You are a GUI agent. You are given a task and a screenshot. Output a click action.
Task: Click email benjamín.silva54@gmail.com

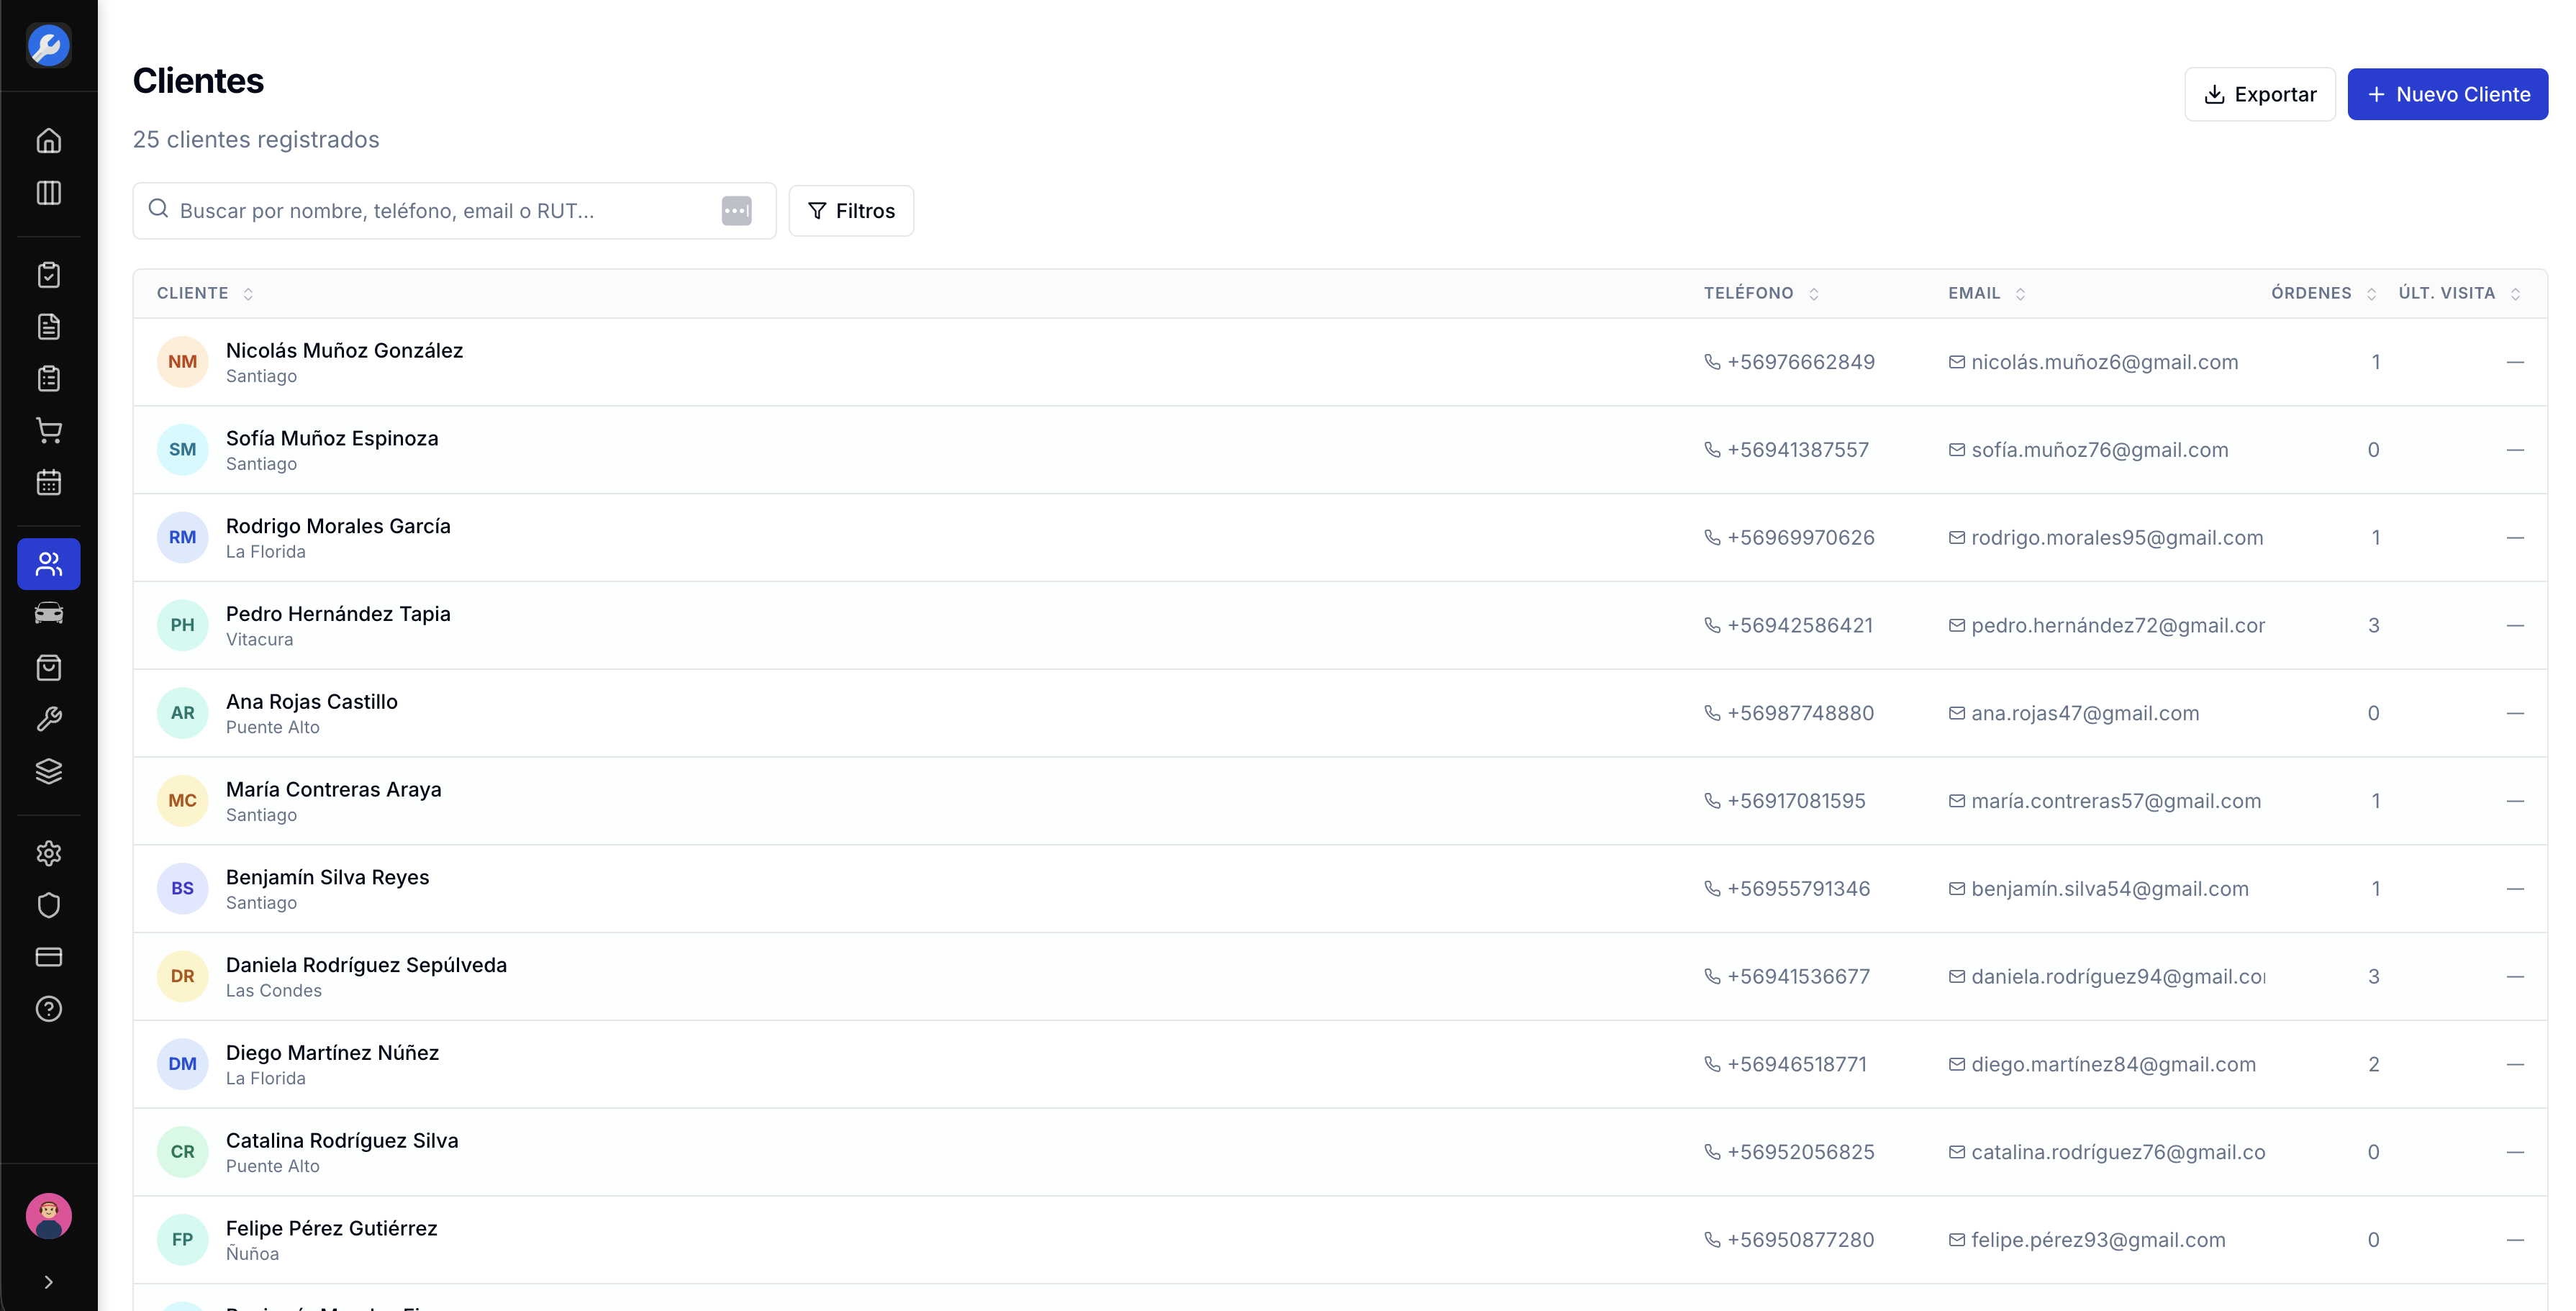[x=2109, y=889]
